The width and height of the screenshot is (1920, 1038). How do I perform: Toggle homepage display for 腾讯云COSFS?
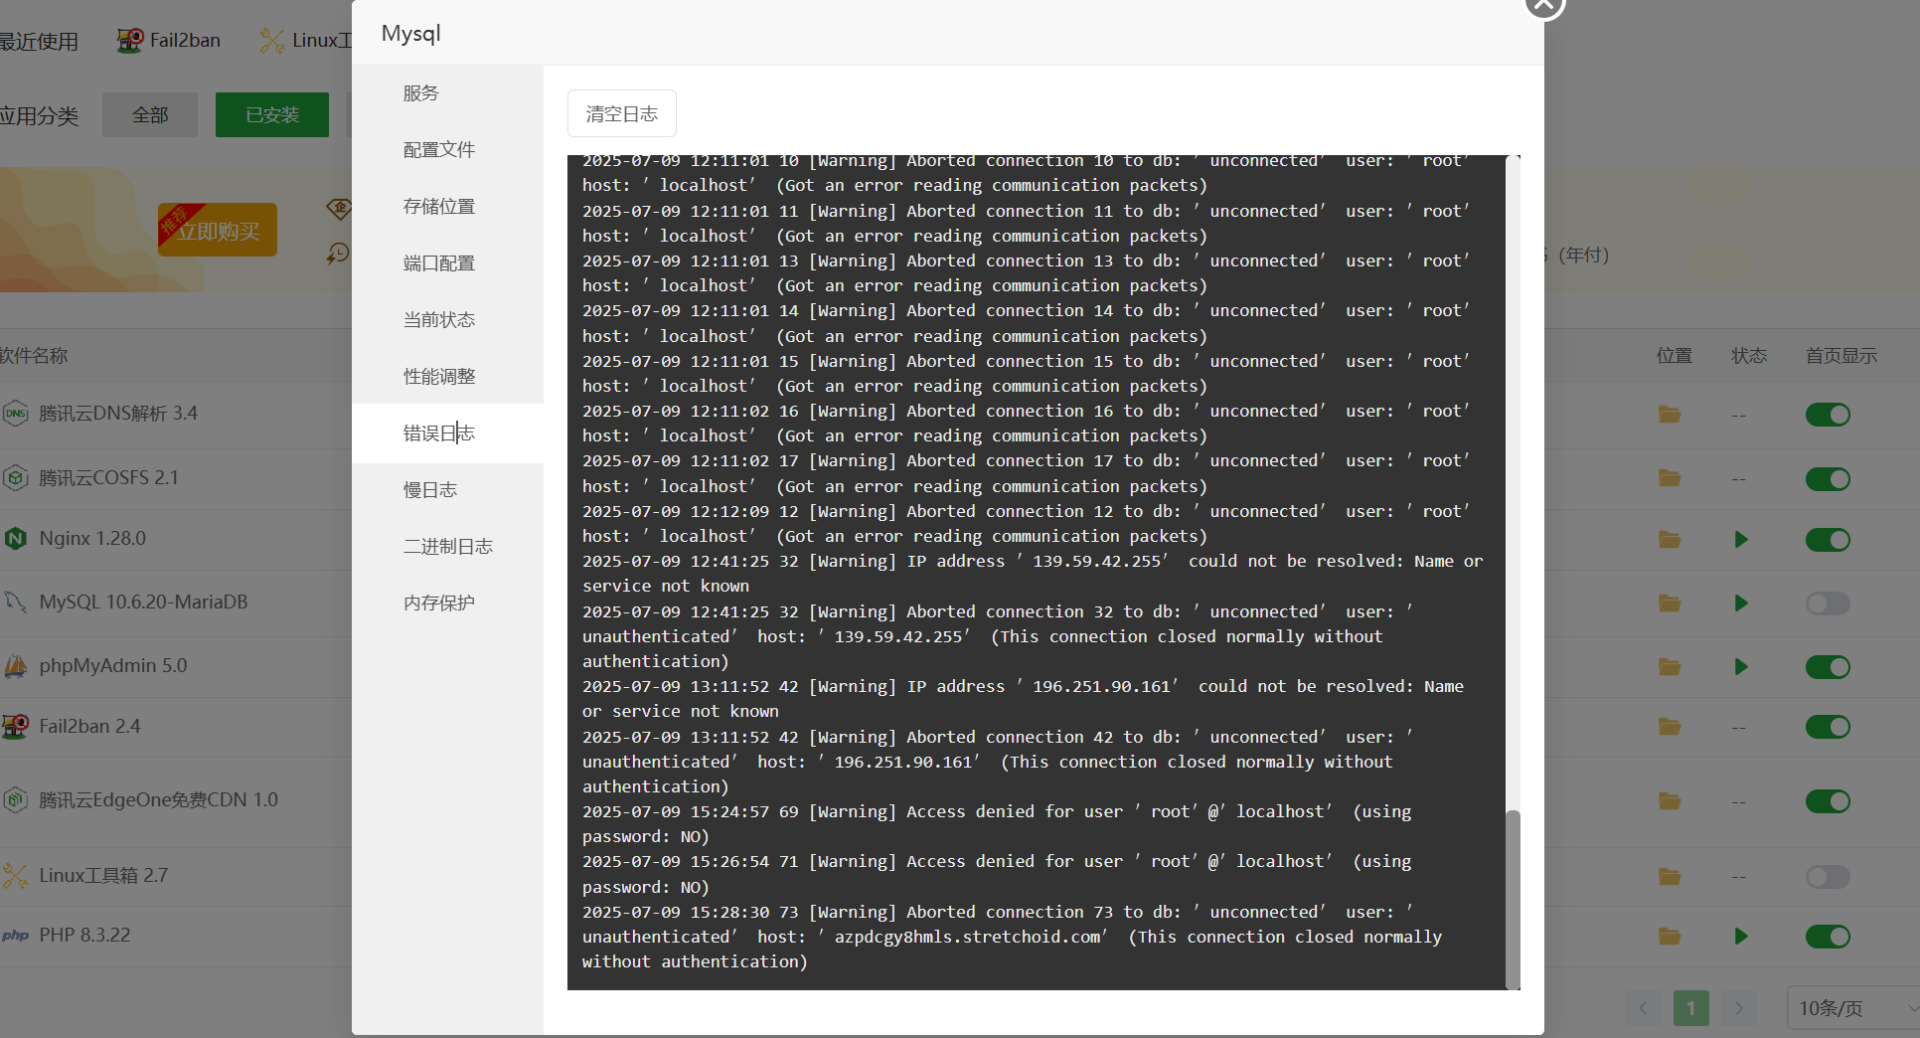pos(1828,479)
